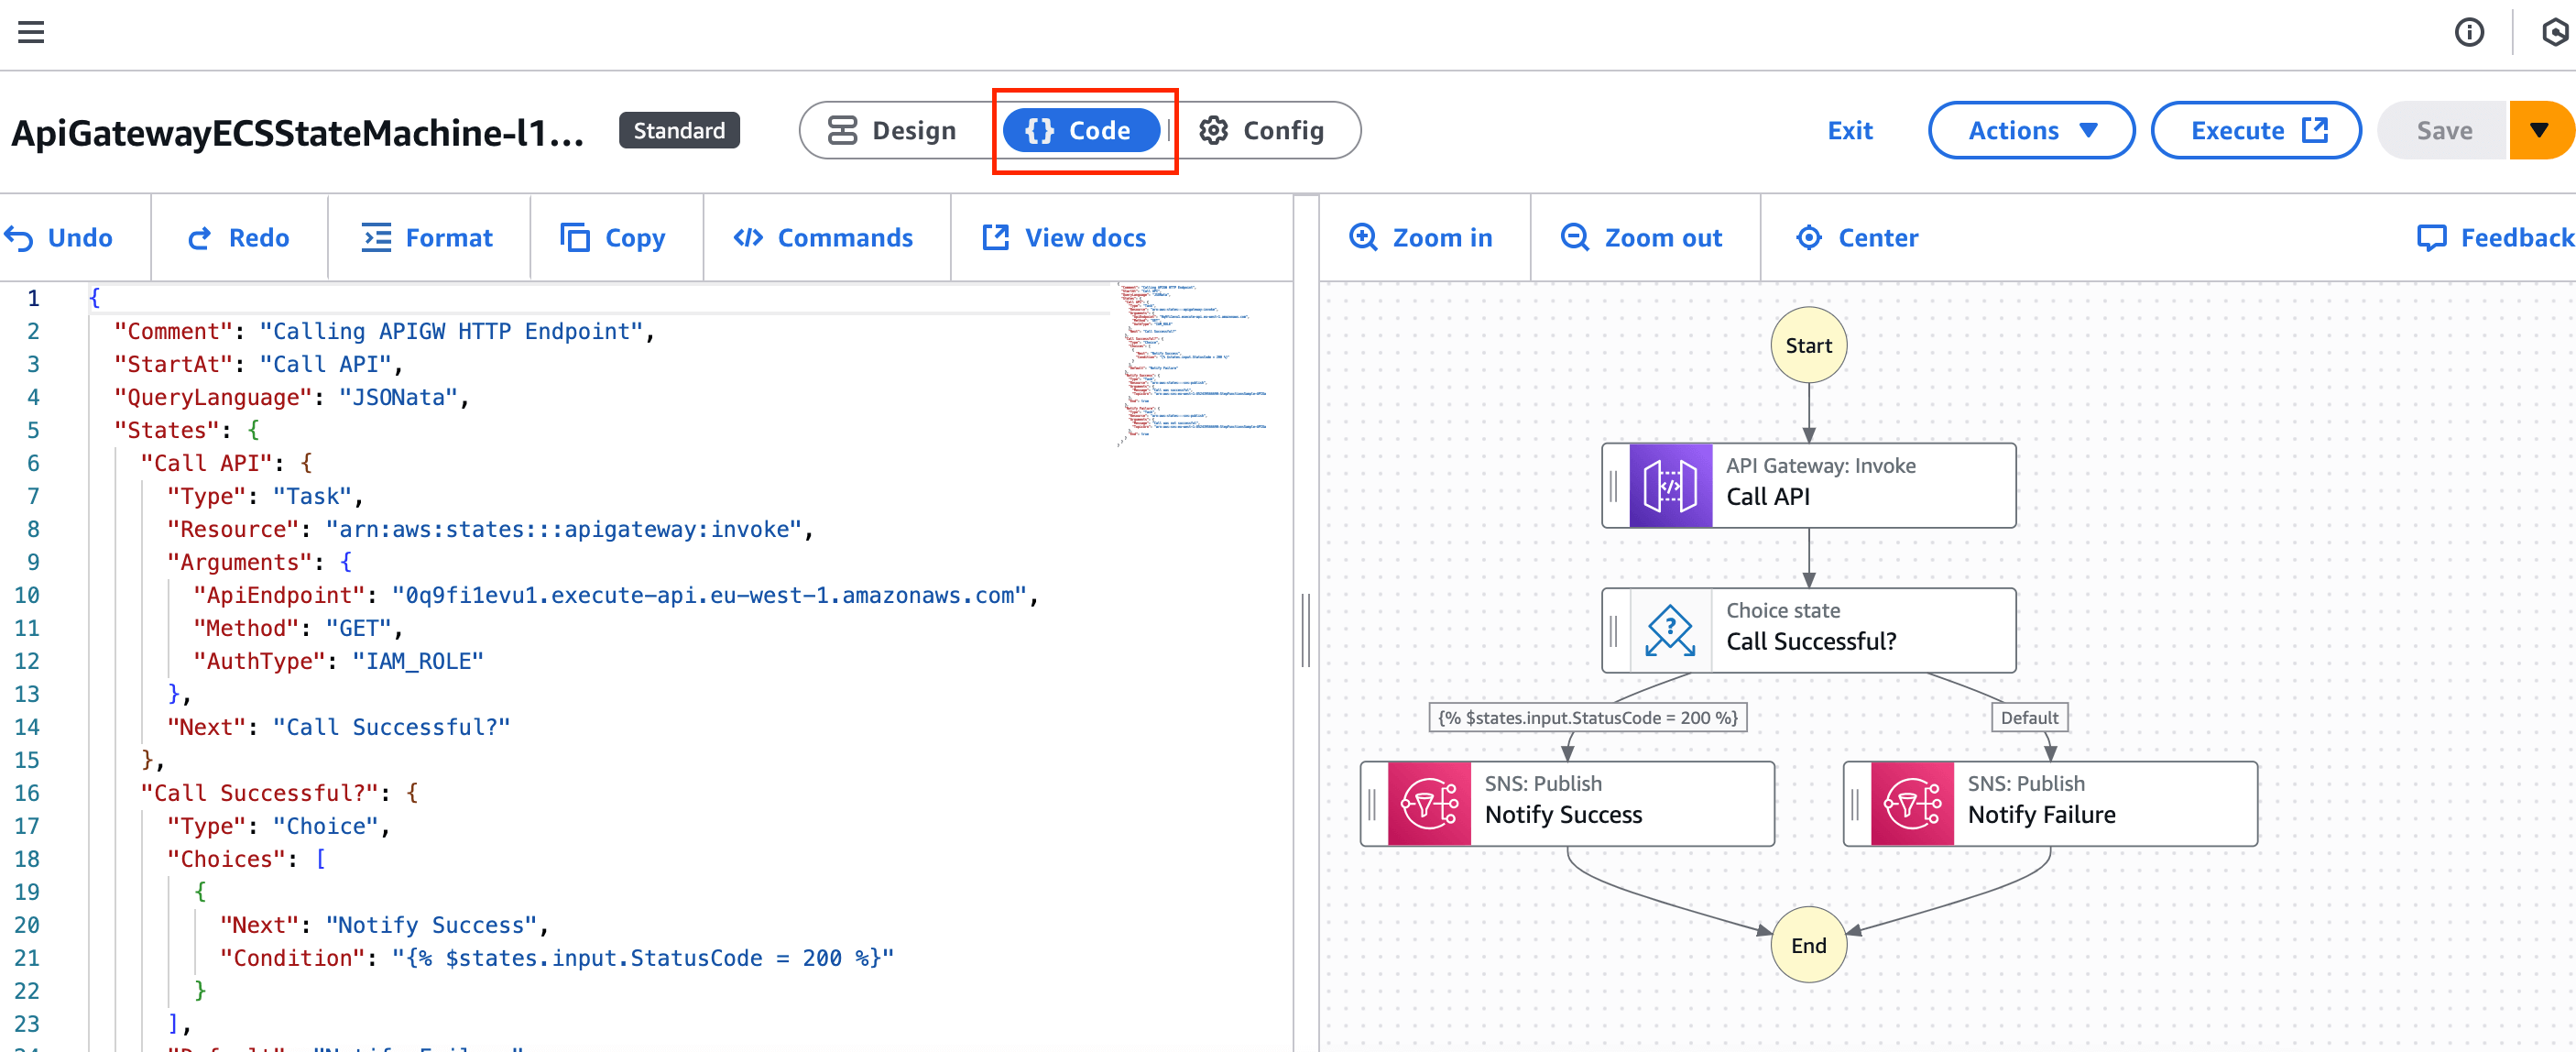Click the code minimap preview
2576x1052 pixels.
[x=1190, y=362]
